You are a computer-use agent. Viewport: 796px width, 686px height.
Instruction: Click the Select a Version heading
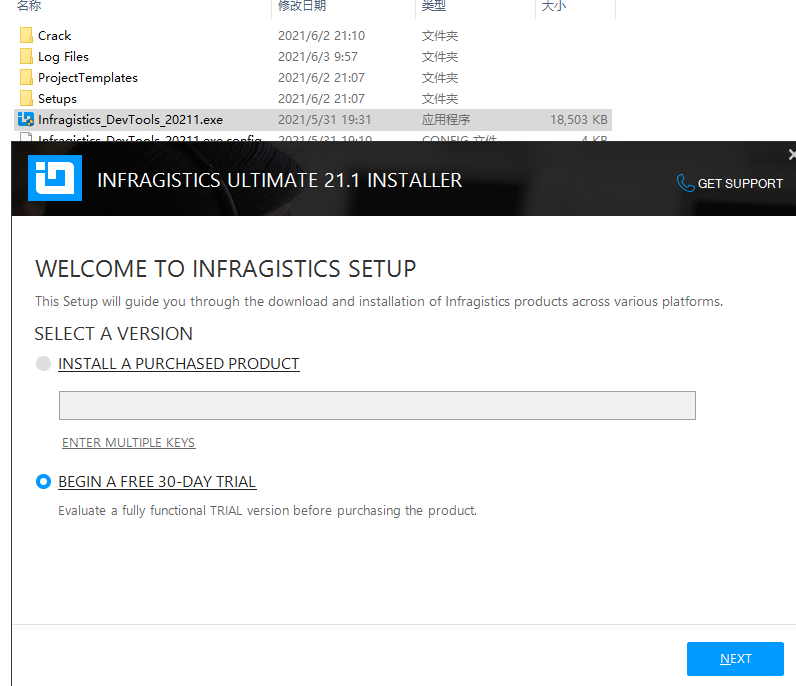point(114,334)
